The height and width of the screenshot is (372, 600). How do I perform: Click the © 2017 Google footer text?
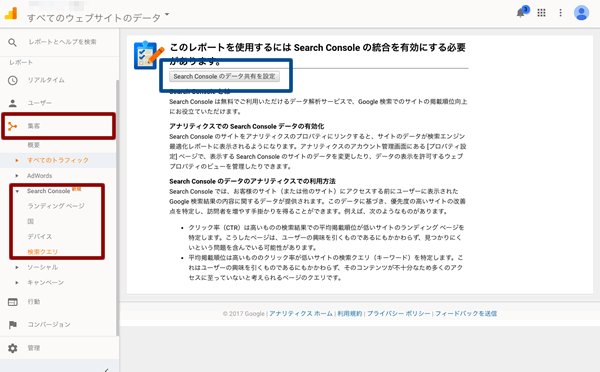pyautogui.click(x=244, y=314)
